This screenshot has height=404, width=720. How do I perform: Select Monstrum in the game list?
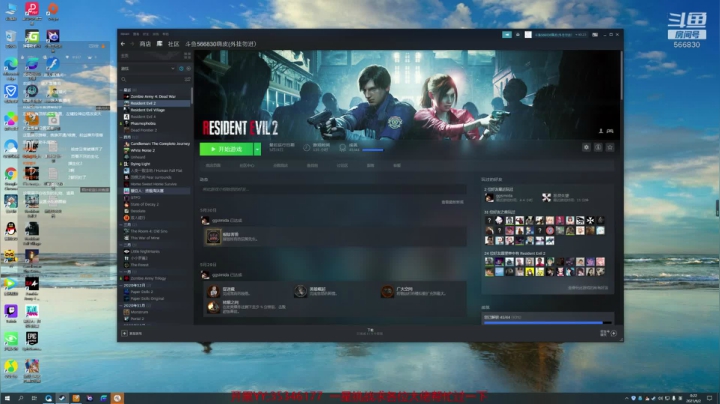(x=139, y=312)
